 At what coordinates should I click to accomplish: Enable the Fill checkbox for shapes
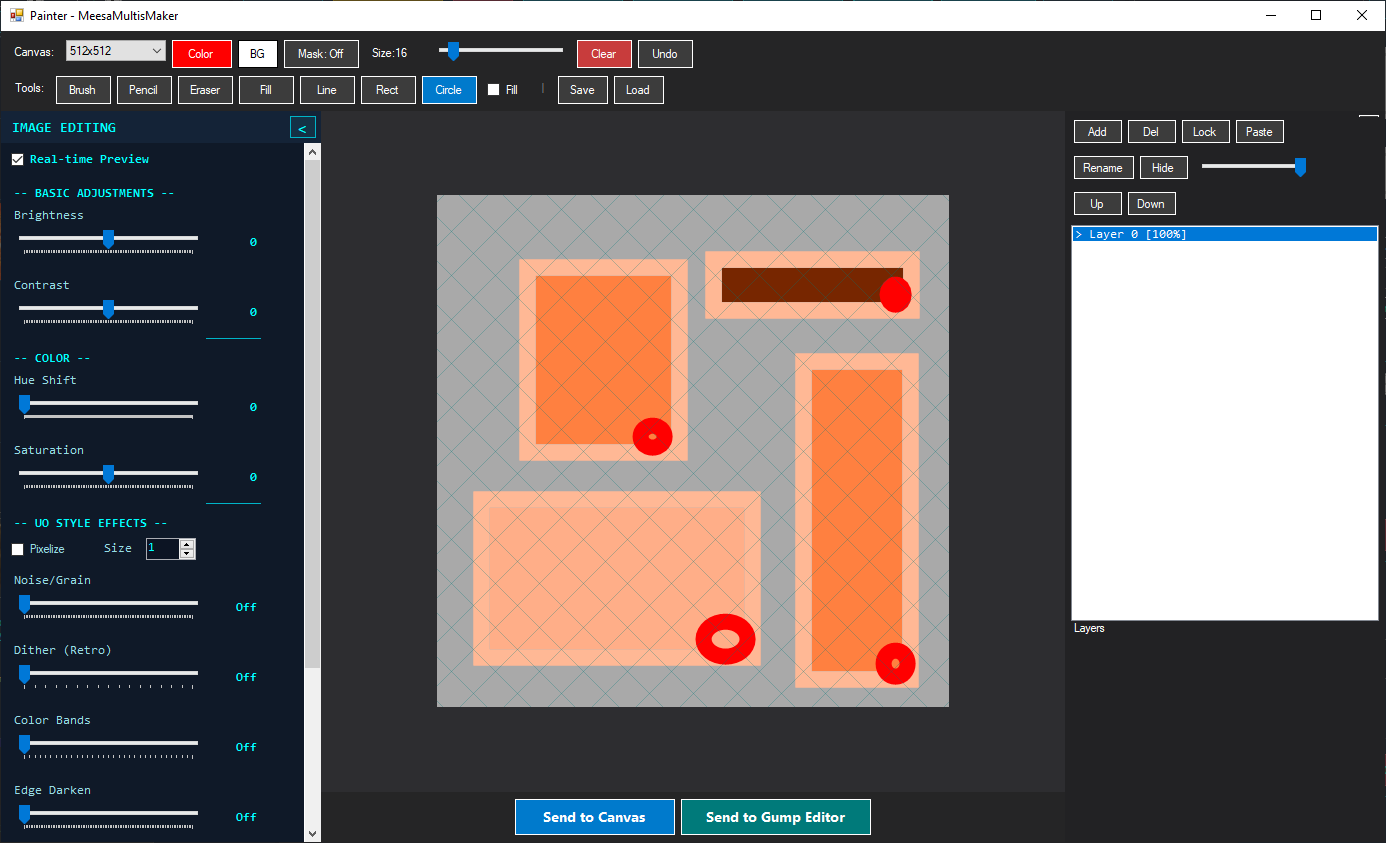coord(494,90)
